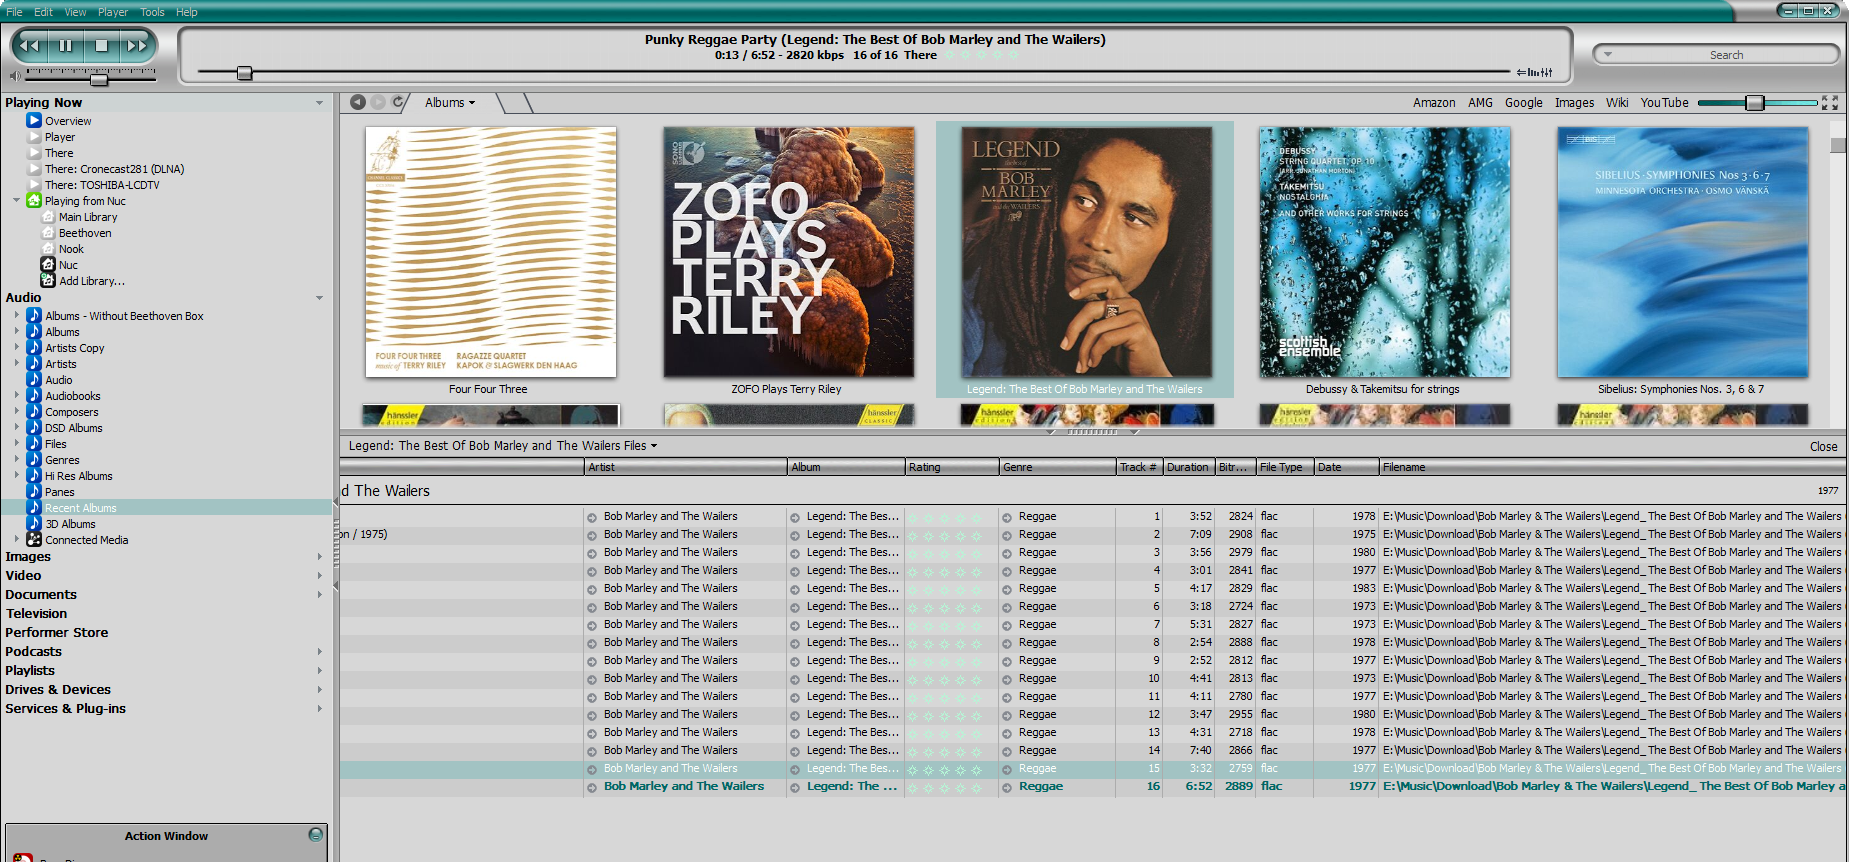Sort by the Rating column header
The width and height of the screenshot is (1849, 862).
pos(952,467)
